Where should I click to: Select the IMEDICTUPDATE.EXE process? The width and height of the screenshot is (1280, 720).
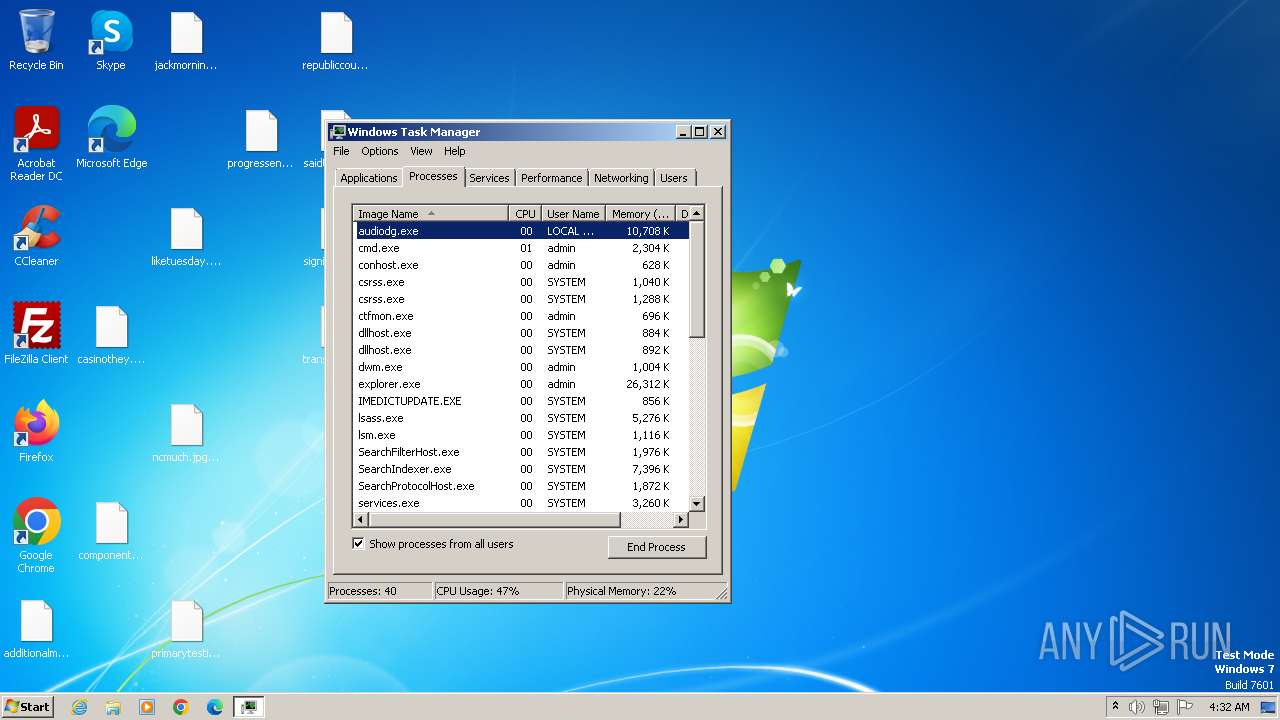click(x=521, y=401)
